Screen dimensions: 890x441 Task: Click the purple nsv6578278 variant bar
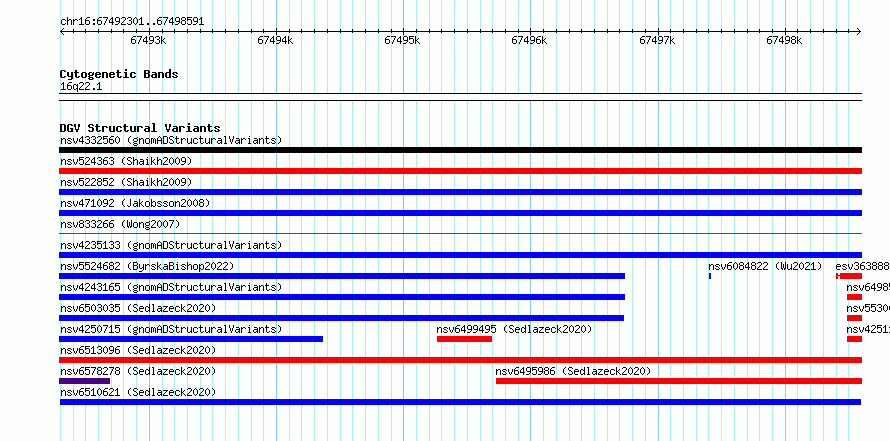[85, 381]
